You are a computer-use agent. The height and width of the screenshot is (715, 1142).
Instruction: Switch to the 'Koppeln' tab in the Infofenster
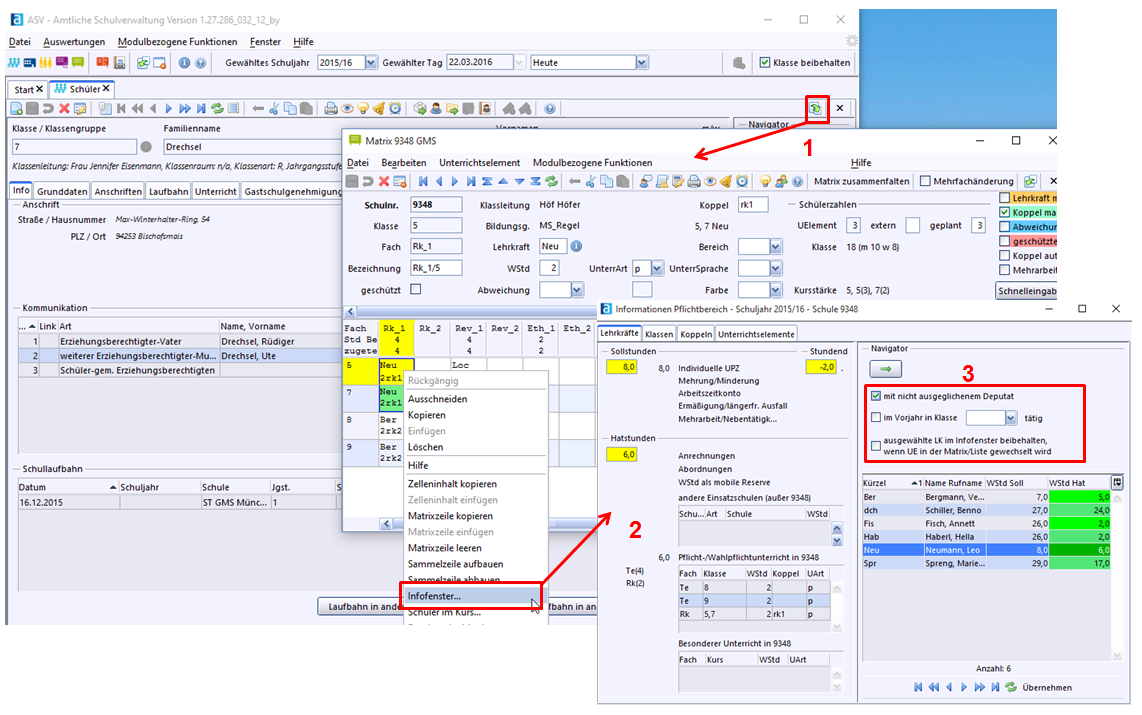coord(696,334)
